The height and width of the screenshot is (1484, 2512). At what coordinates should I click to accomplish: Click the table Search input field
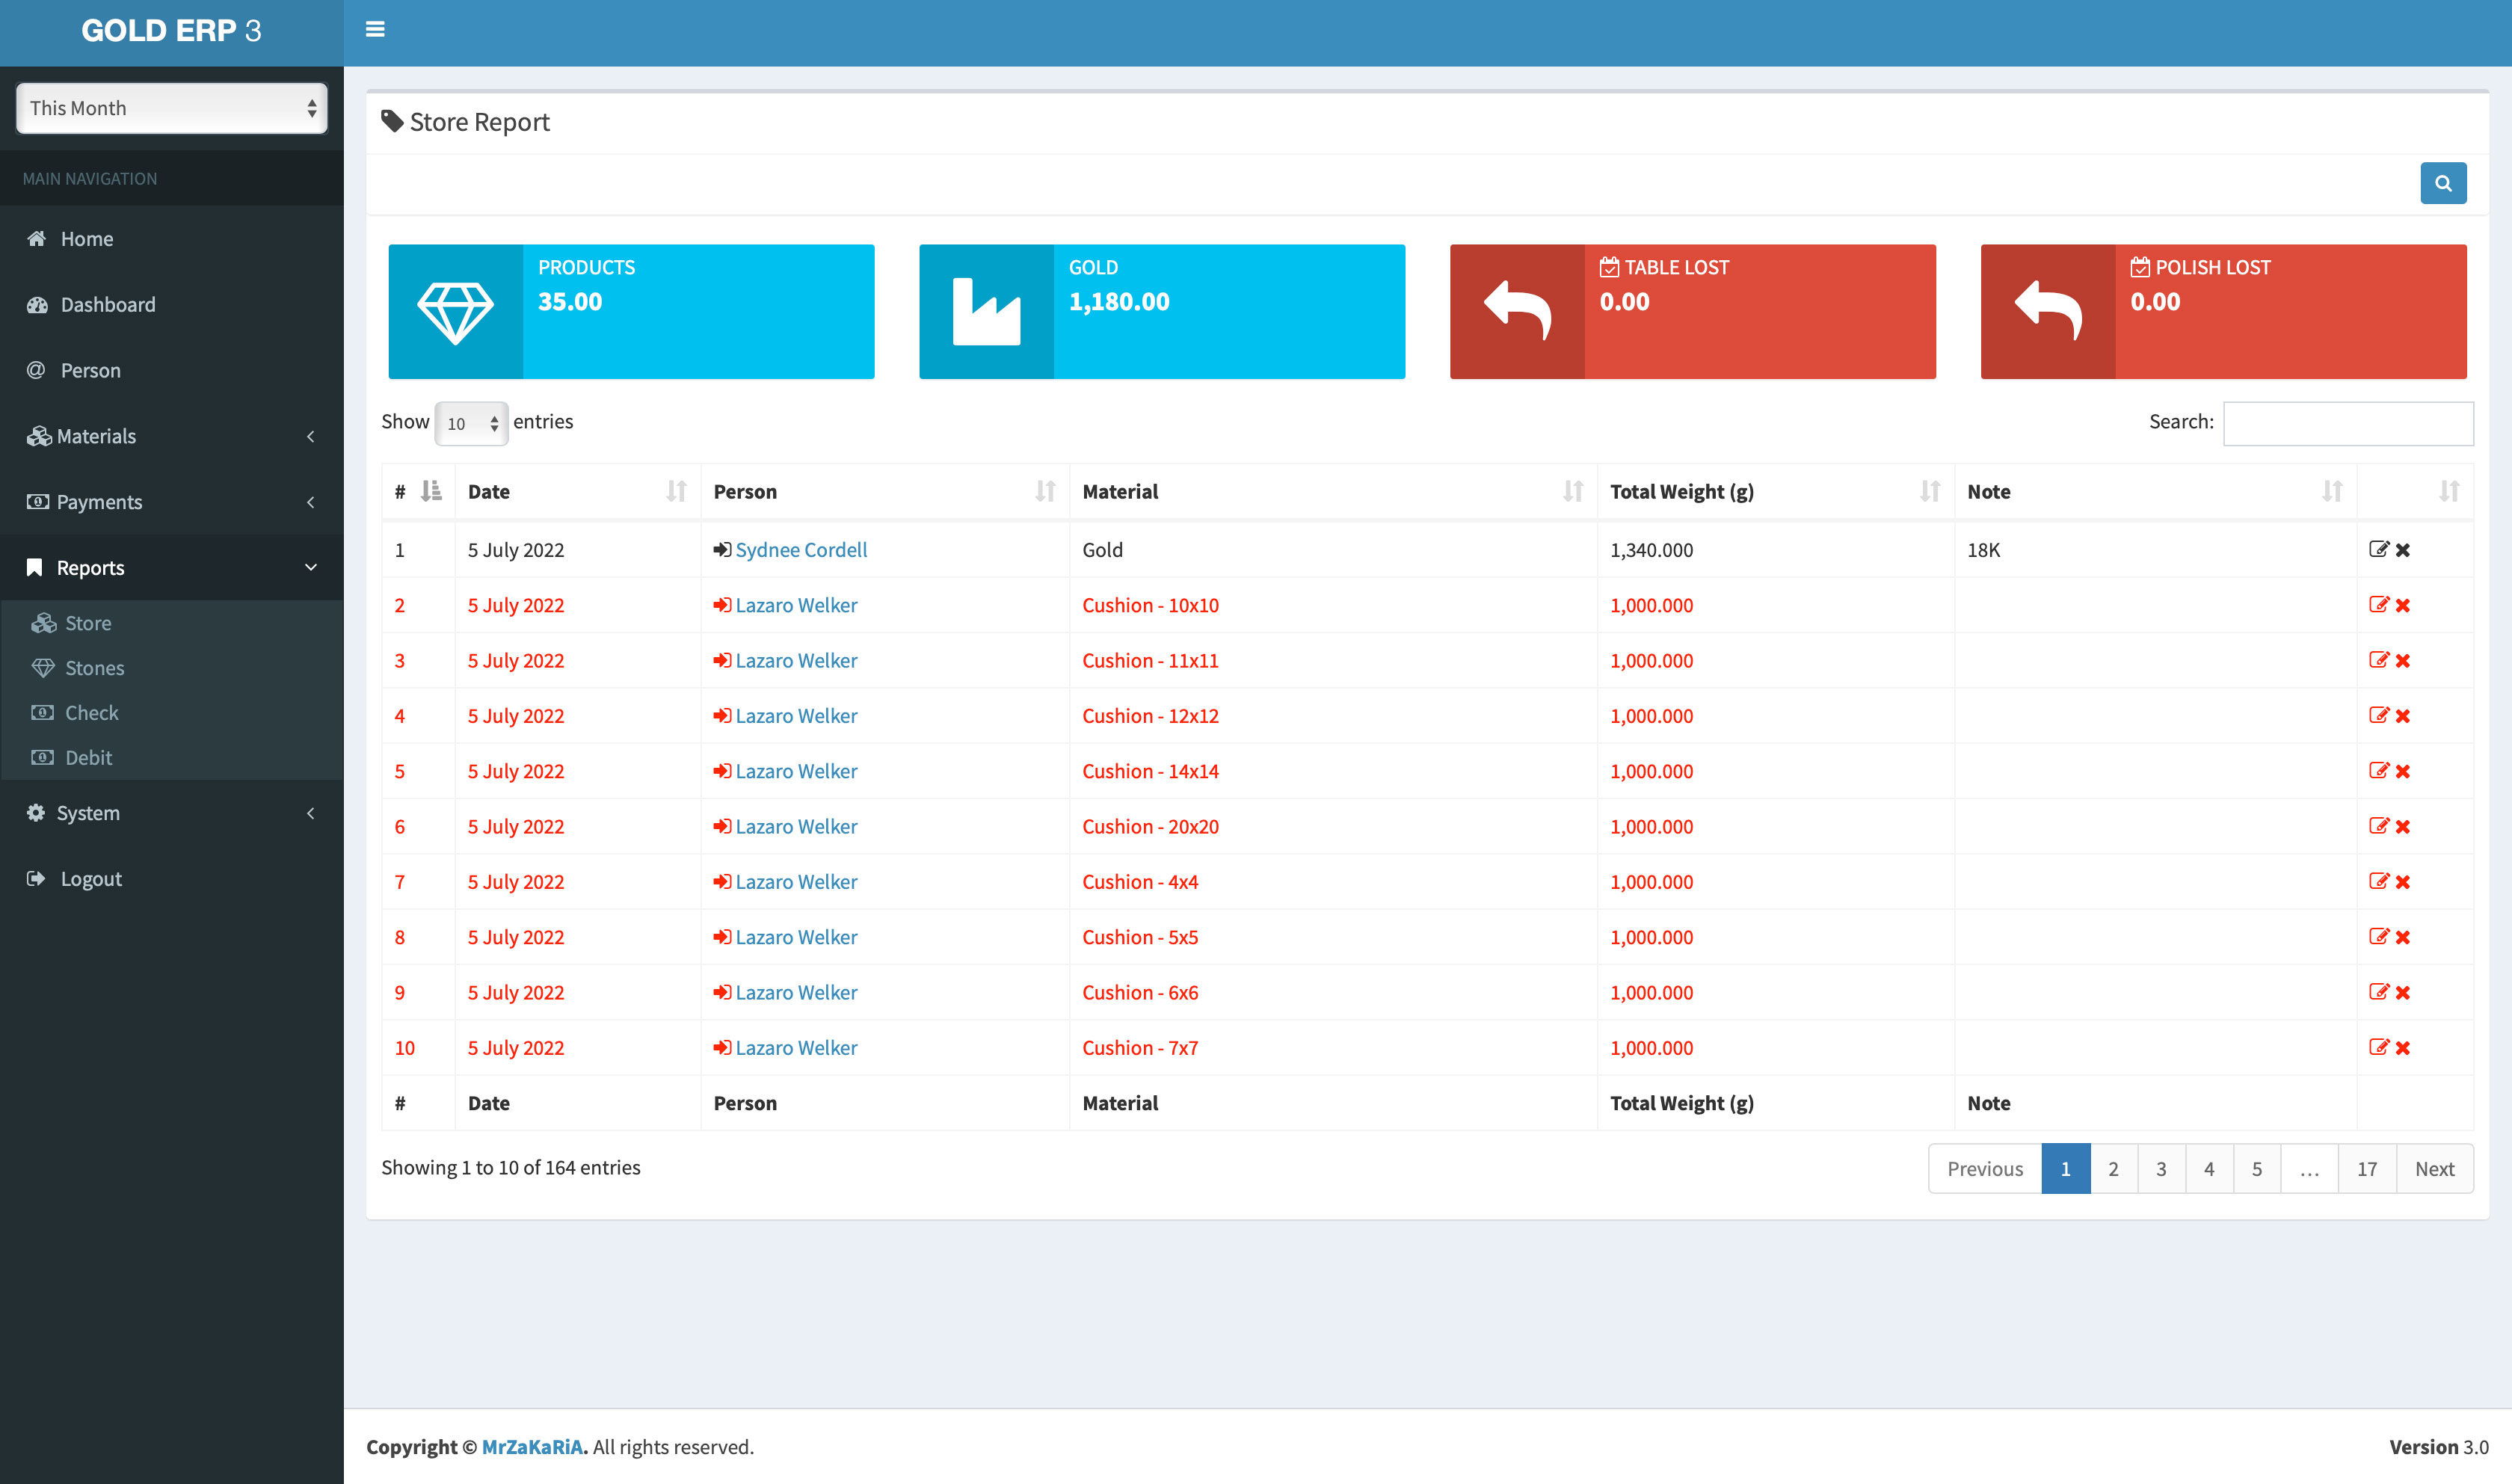point(2347,423)
